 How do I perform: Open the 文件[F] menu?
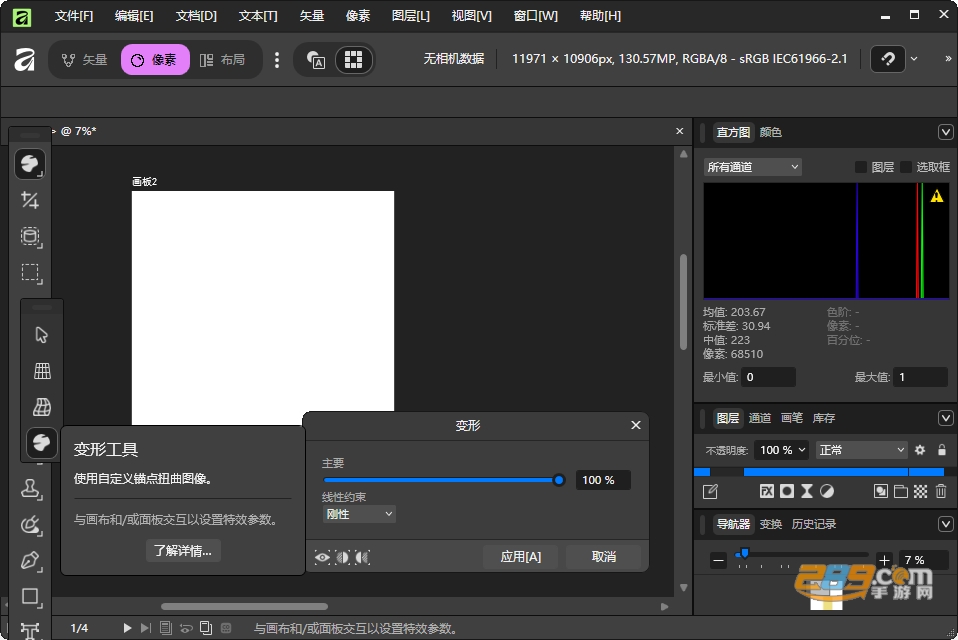point(74,16)
